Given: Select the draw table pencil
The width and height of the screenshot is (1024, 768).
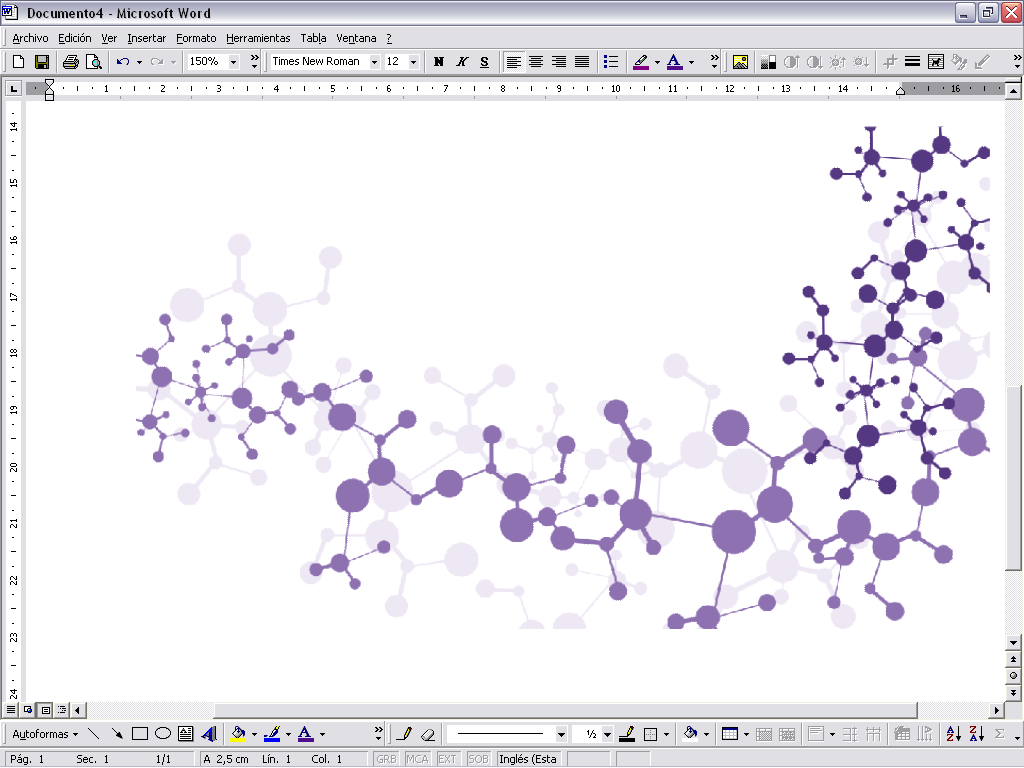Looking at the screenshot, I should click(404, 734).
